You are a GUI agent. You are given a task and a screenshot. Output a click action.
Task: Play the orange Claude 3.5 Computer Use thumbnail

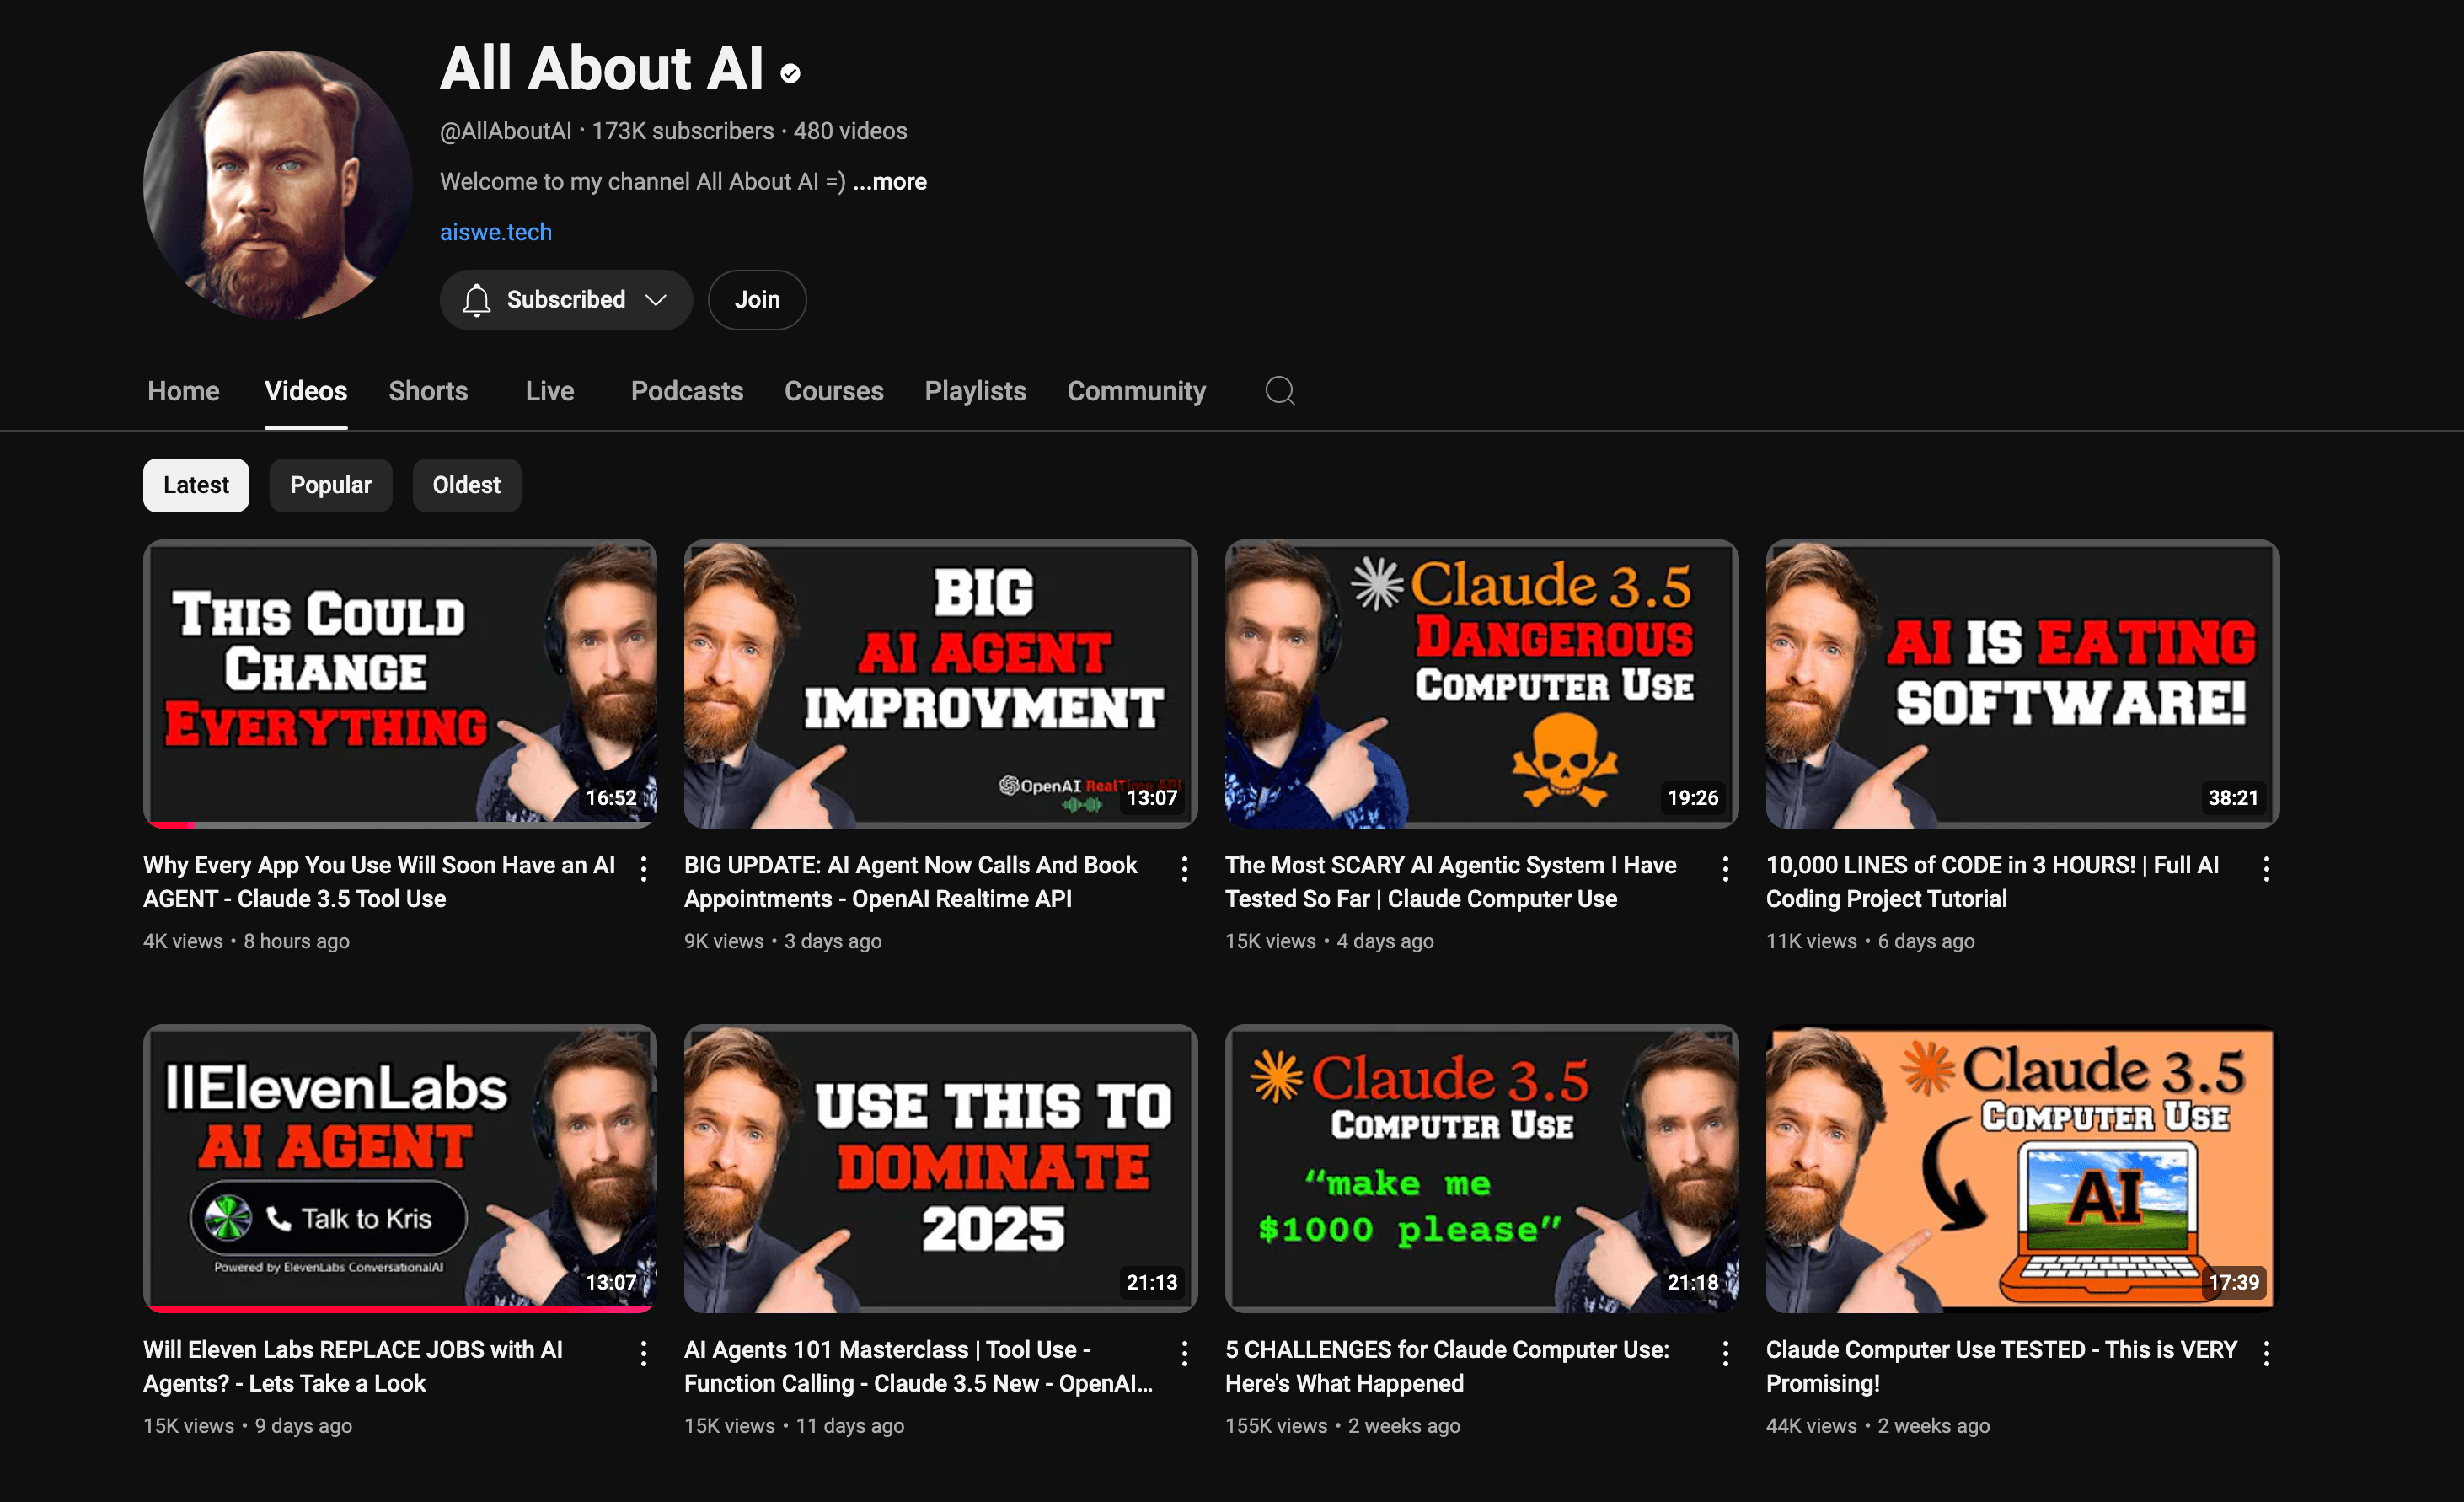pyautogui.click(x=2023, y=1168)
